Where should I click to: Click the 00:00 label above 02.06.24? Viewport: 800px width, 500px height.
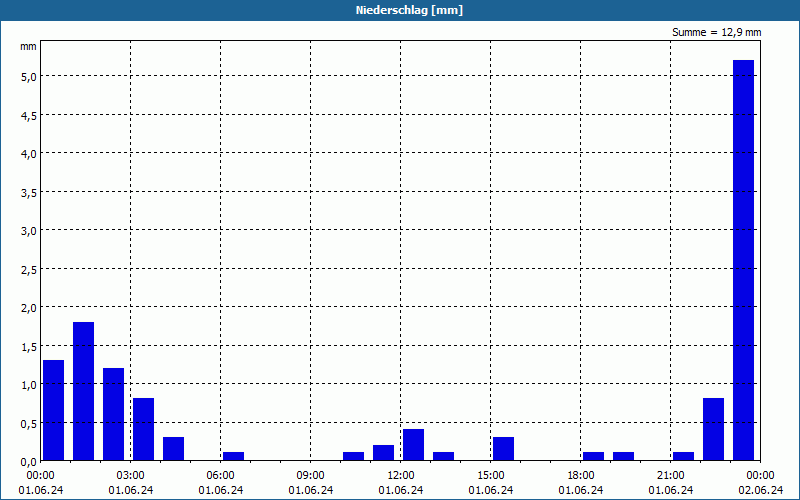[760, 476]
